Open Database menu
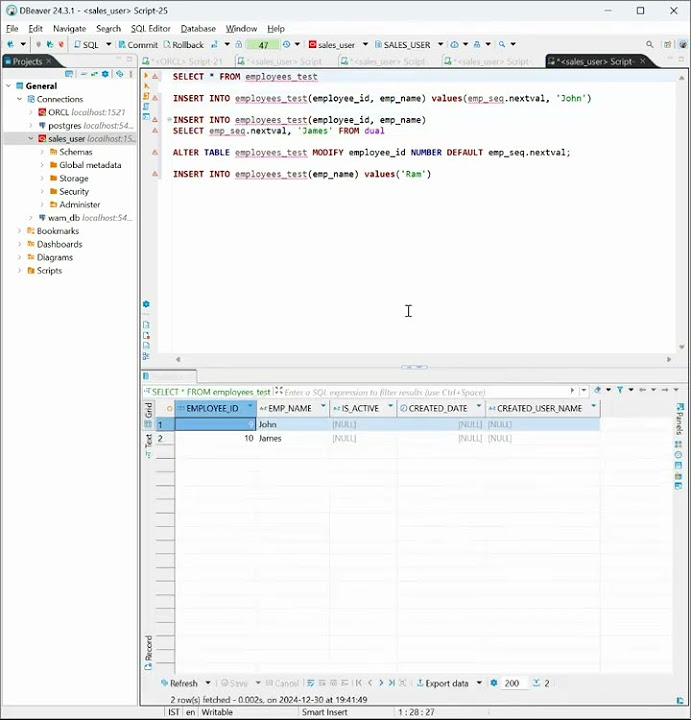The height and width of the screenshot is (720, 691). pos(198,28)
